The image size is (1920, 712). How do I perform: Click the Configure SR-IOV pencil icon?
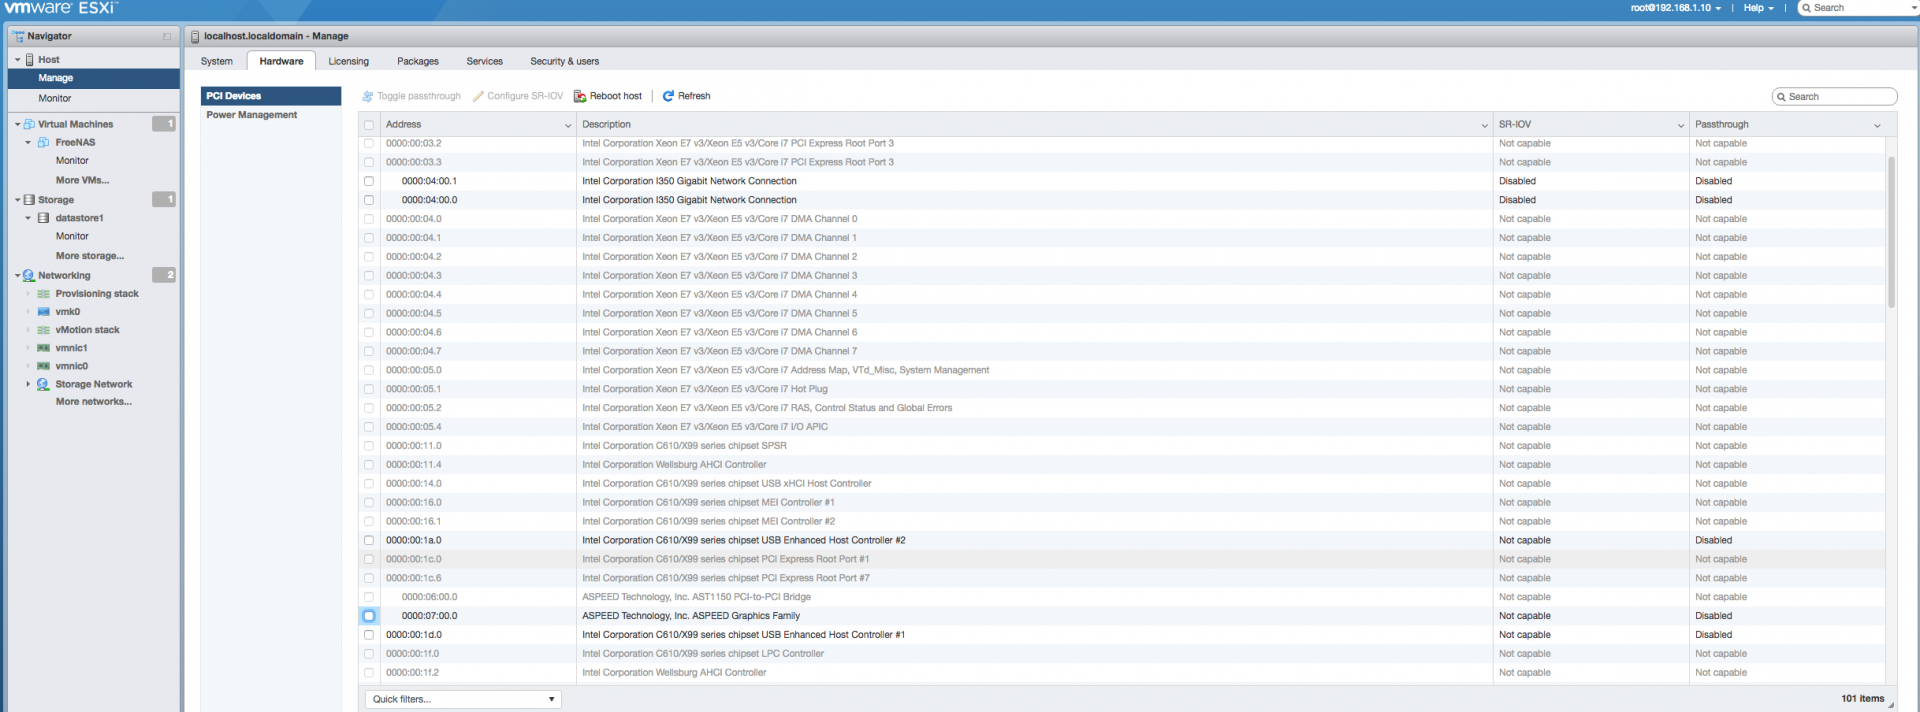[478, 96]
